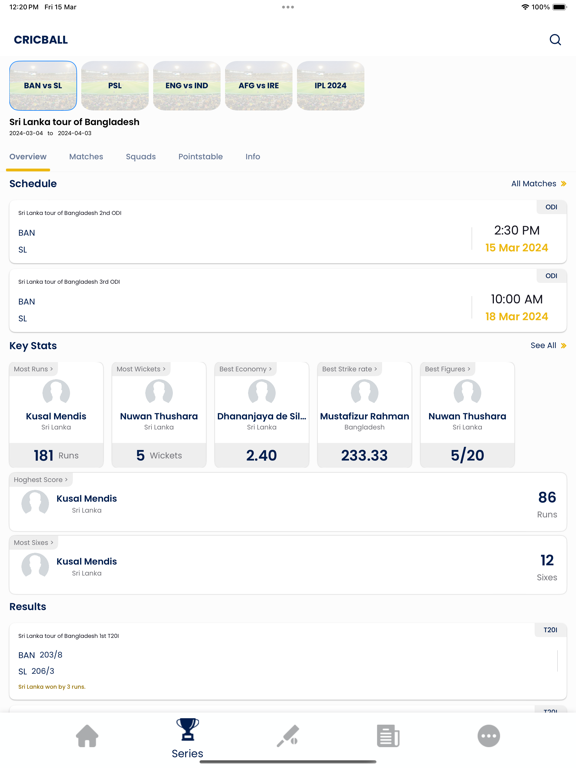Tap Mustafizur Rahman player avatar
Viewport: 576px width, 768px height.
click(x=364, y=392)
